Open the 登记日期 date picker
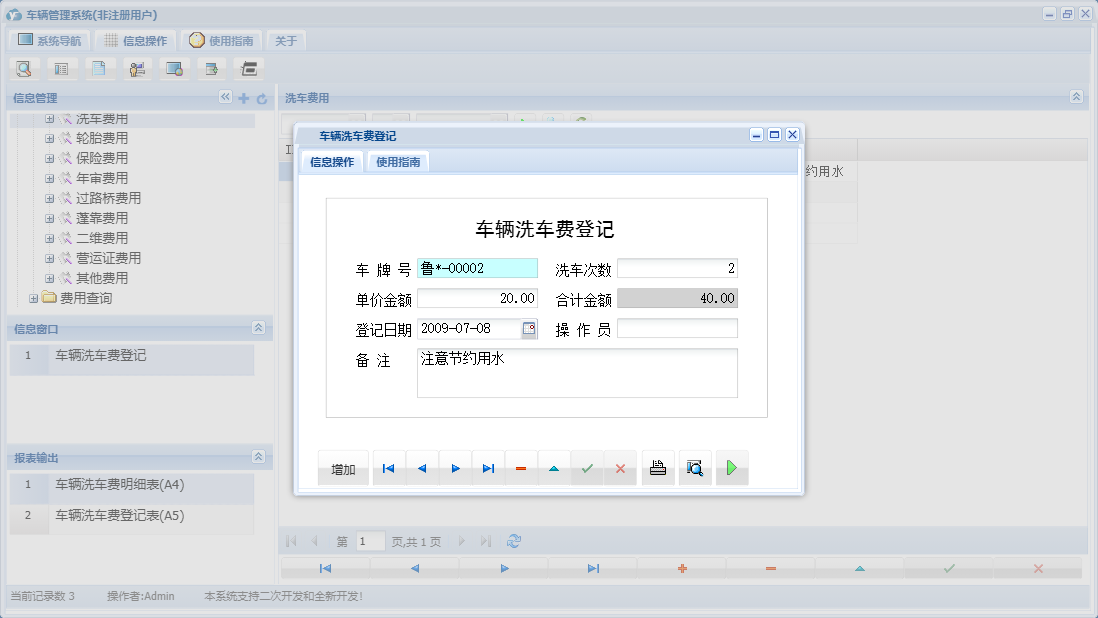 (x=530, y=327)
